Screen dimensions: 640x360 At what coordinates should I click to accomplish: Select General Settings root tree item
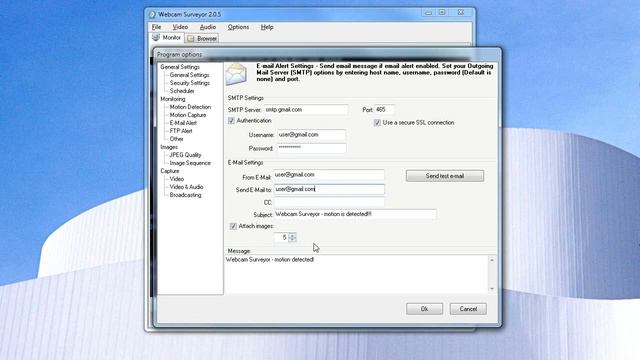coord(180,67)
